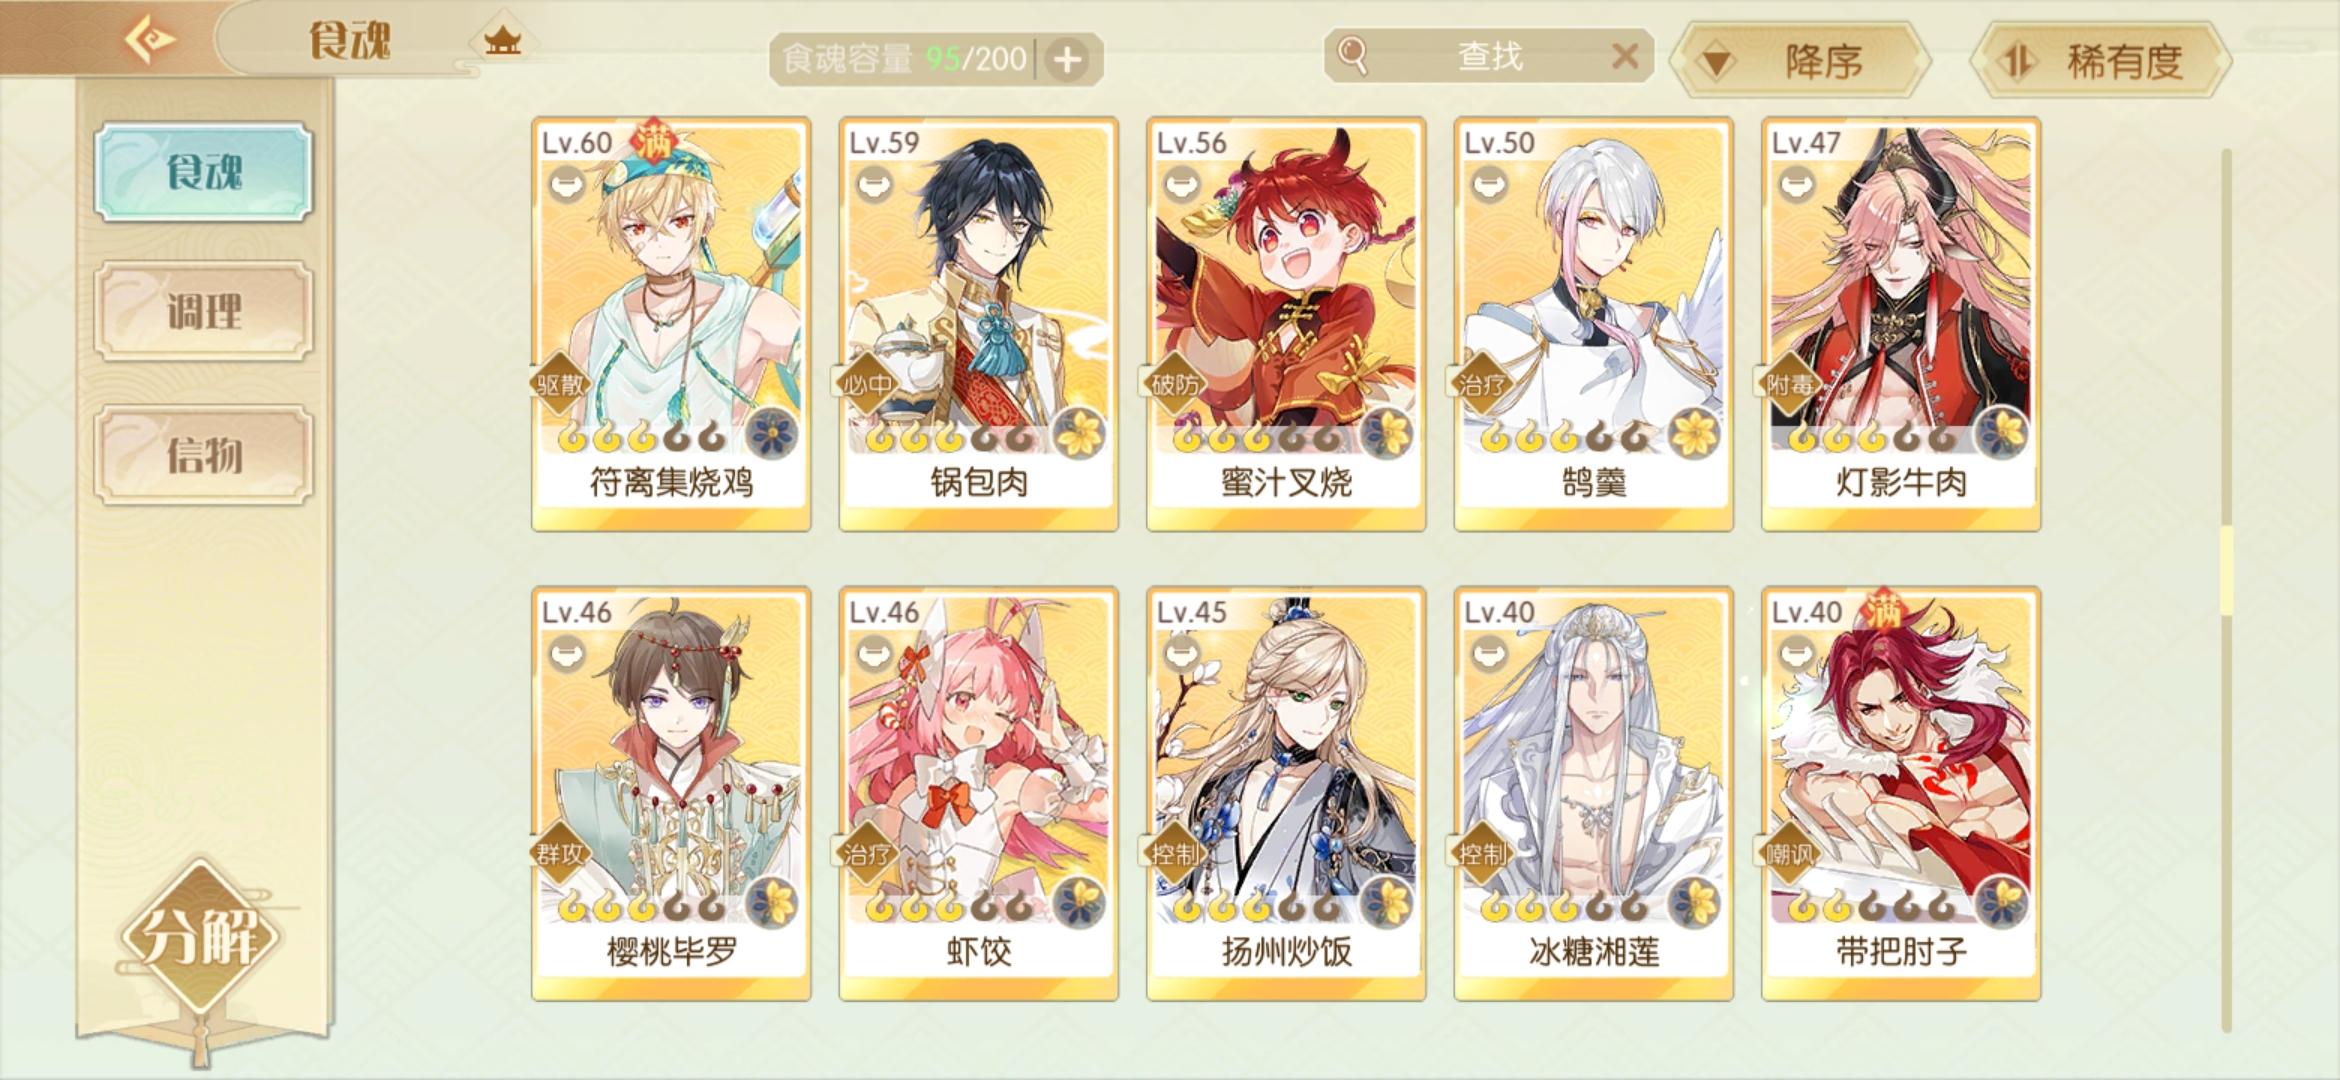Toggle the minus marker on 虾饺 card
The image size is (2340, 1080).
coord(876,655)
